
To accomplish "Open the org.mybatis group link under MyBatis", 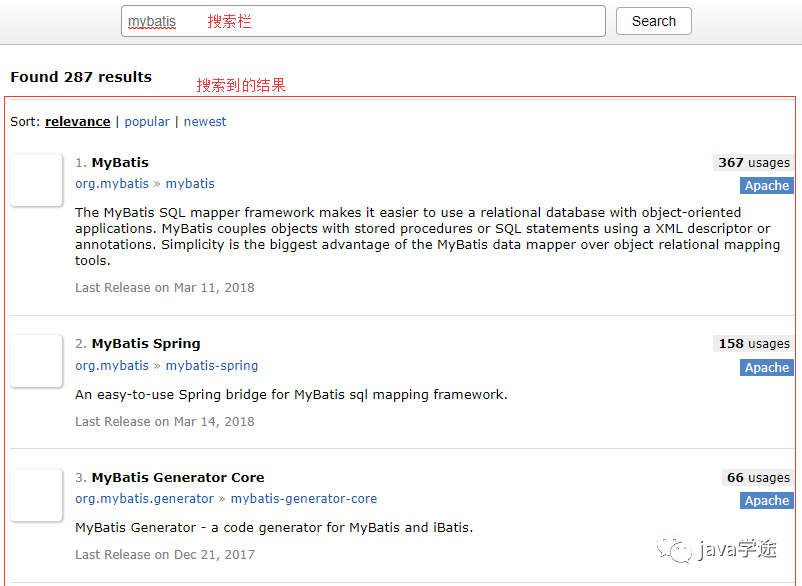I will click(x=112, y=184).
